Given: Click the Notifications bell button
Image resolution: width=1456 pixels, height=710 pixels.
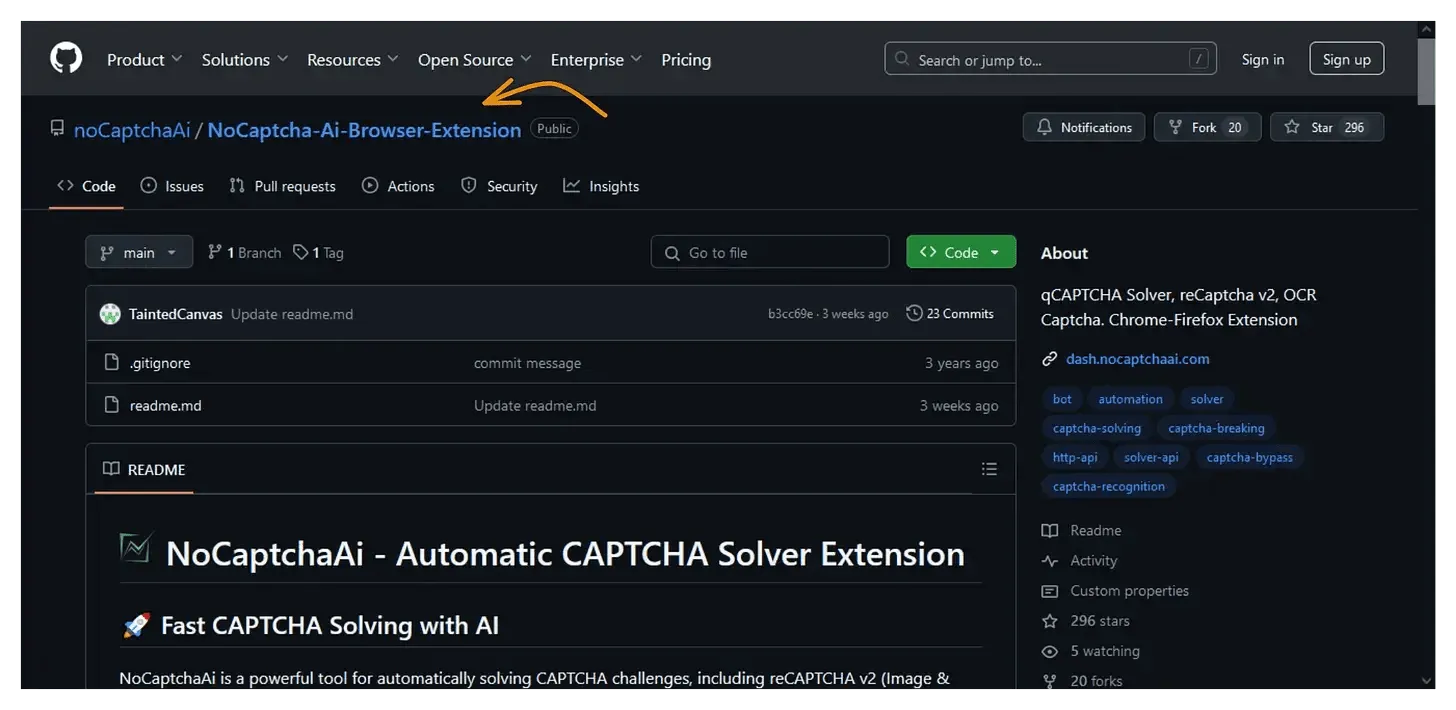Looking at the screenshot, I should 1084,127.
